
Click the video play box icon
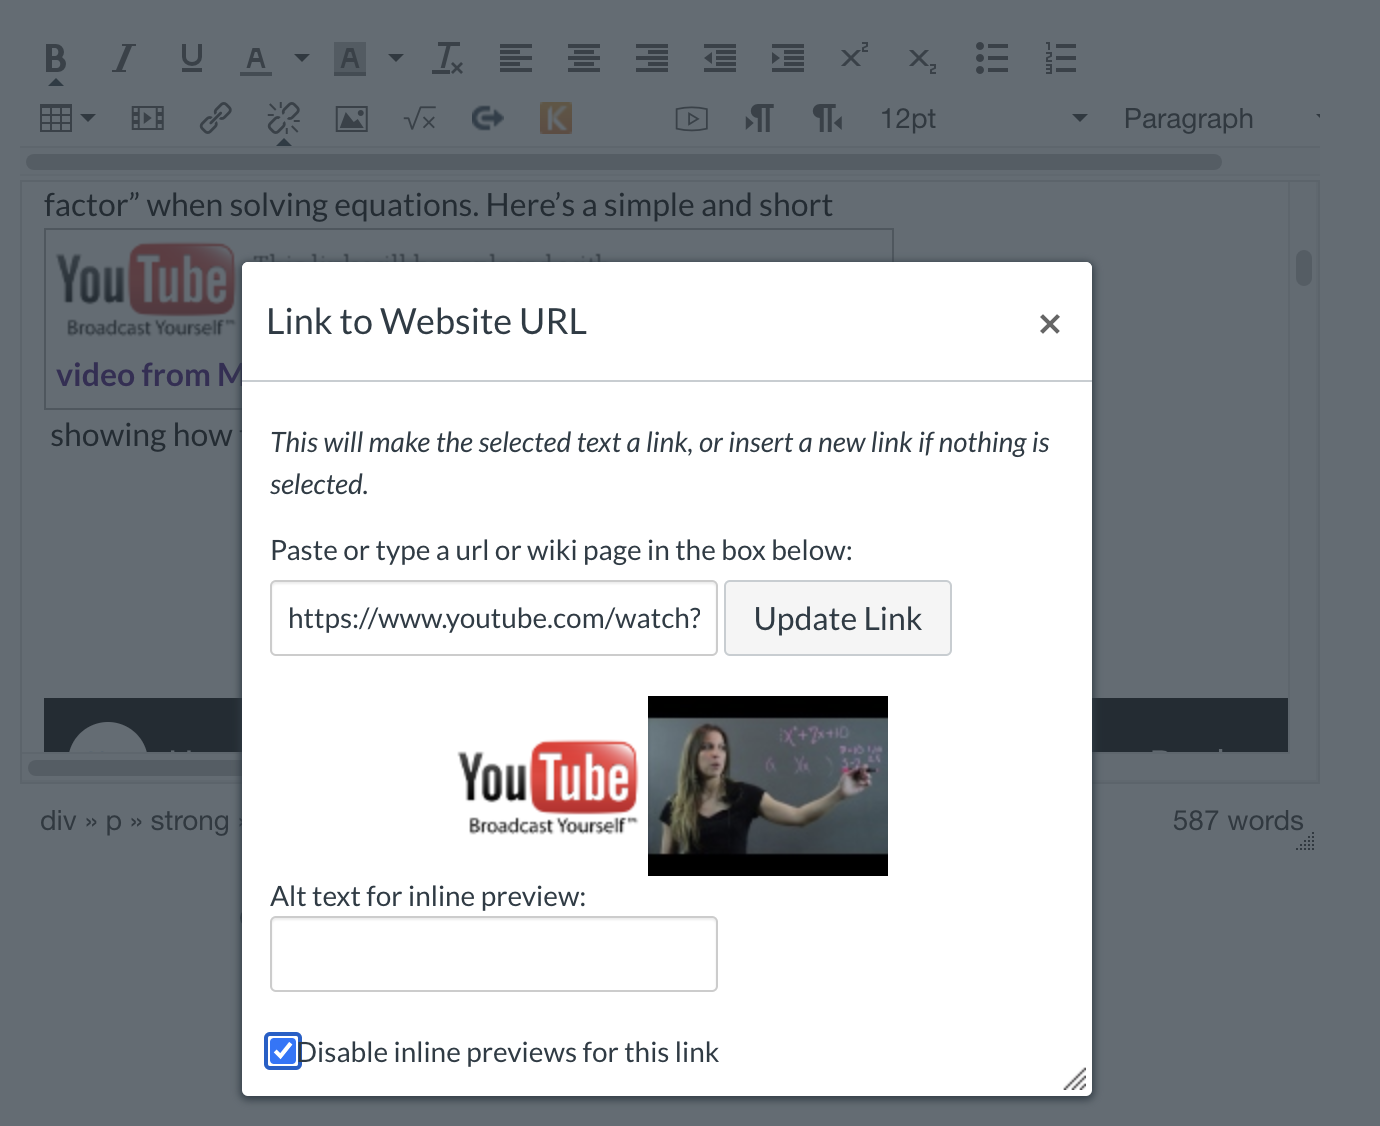[x=692, y=119]
